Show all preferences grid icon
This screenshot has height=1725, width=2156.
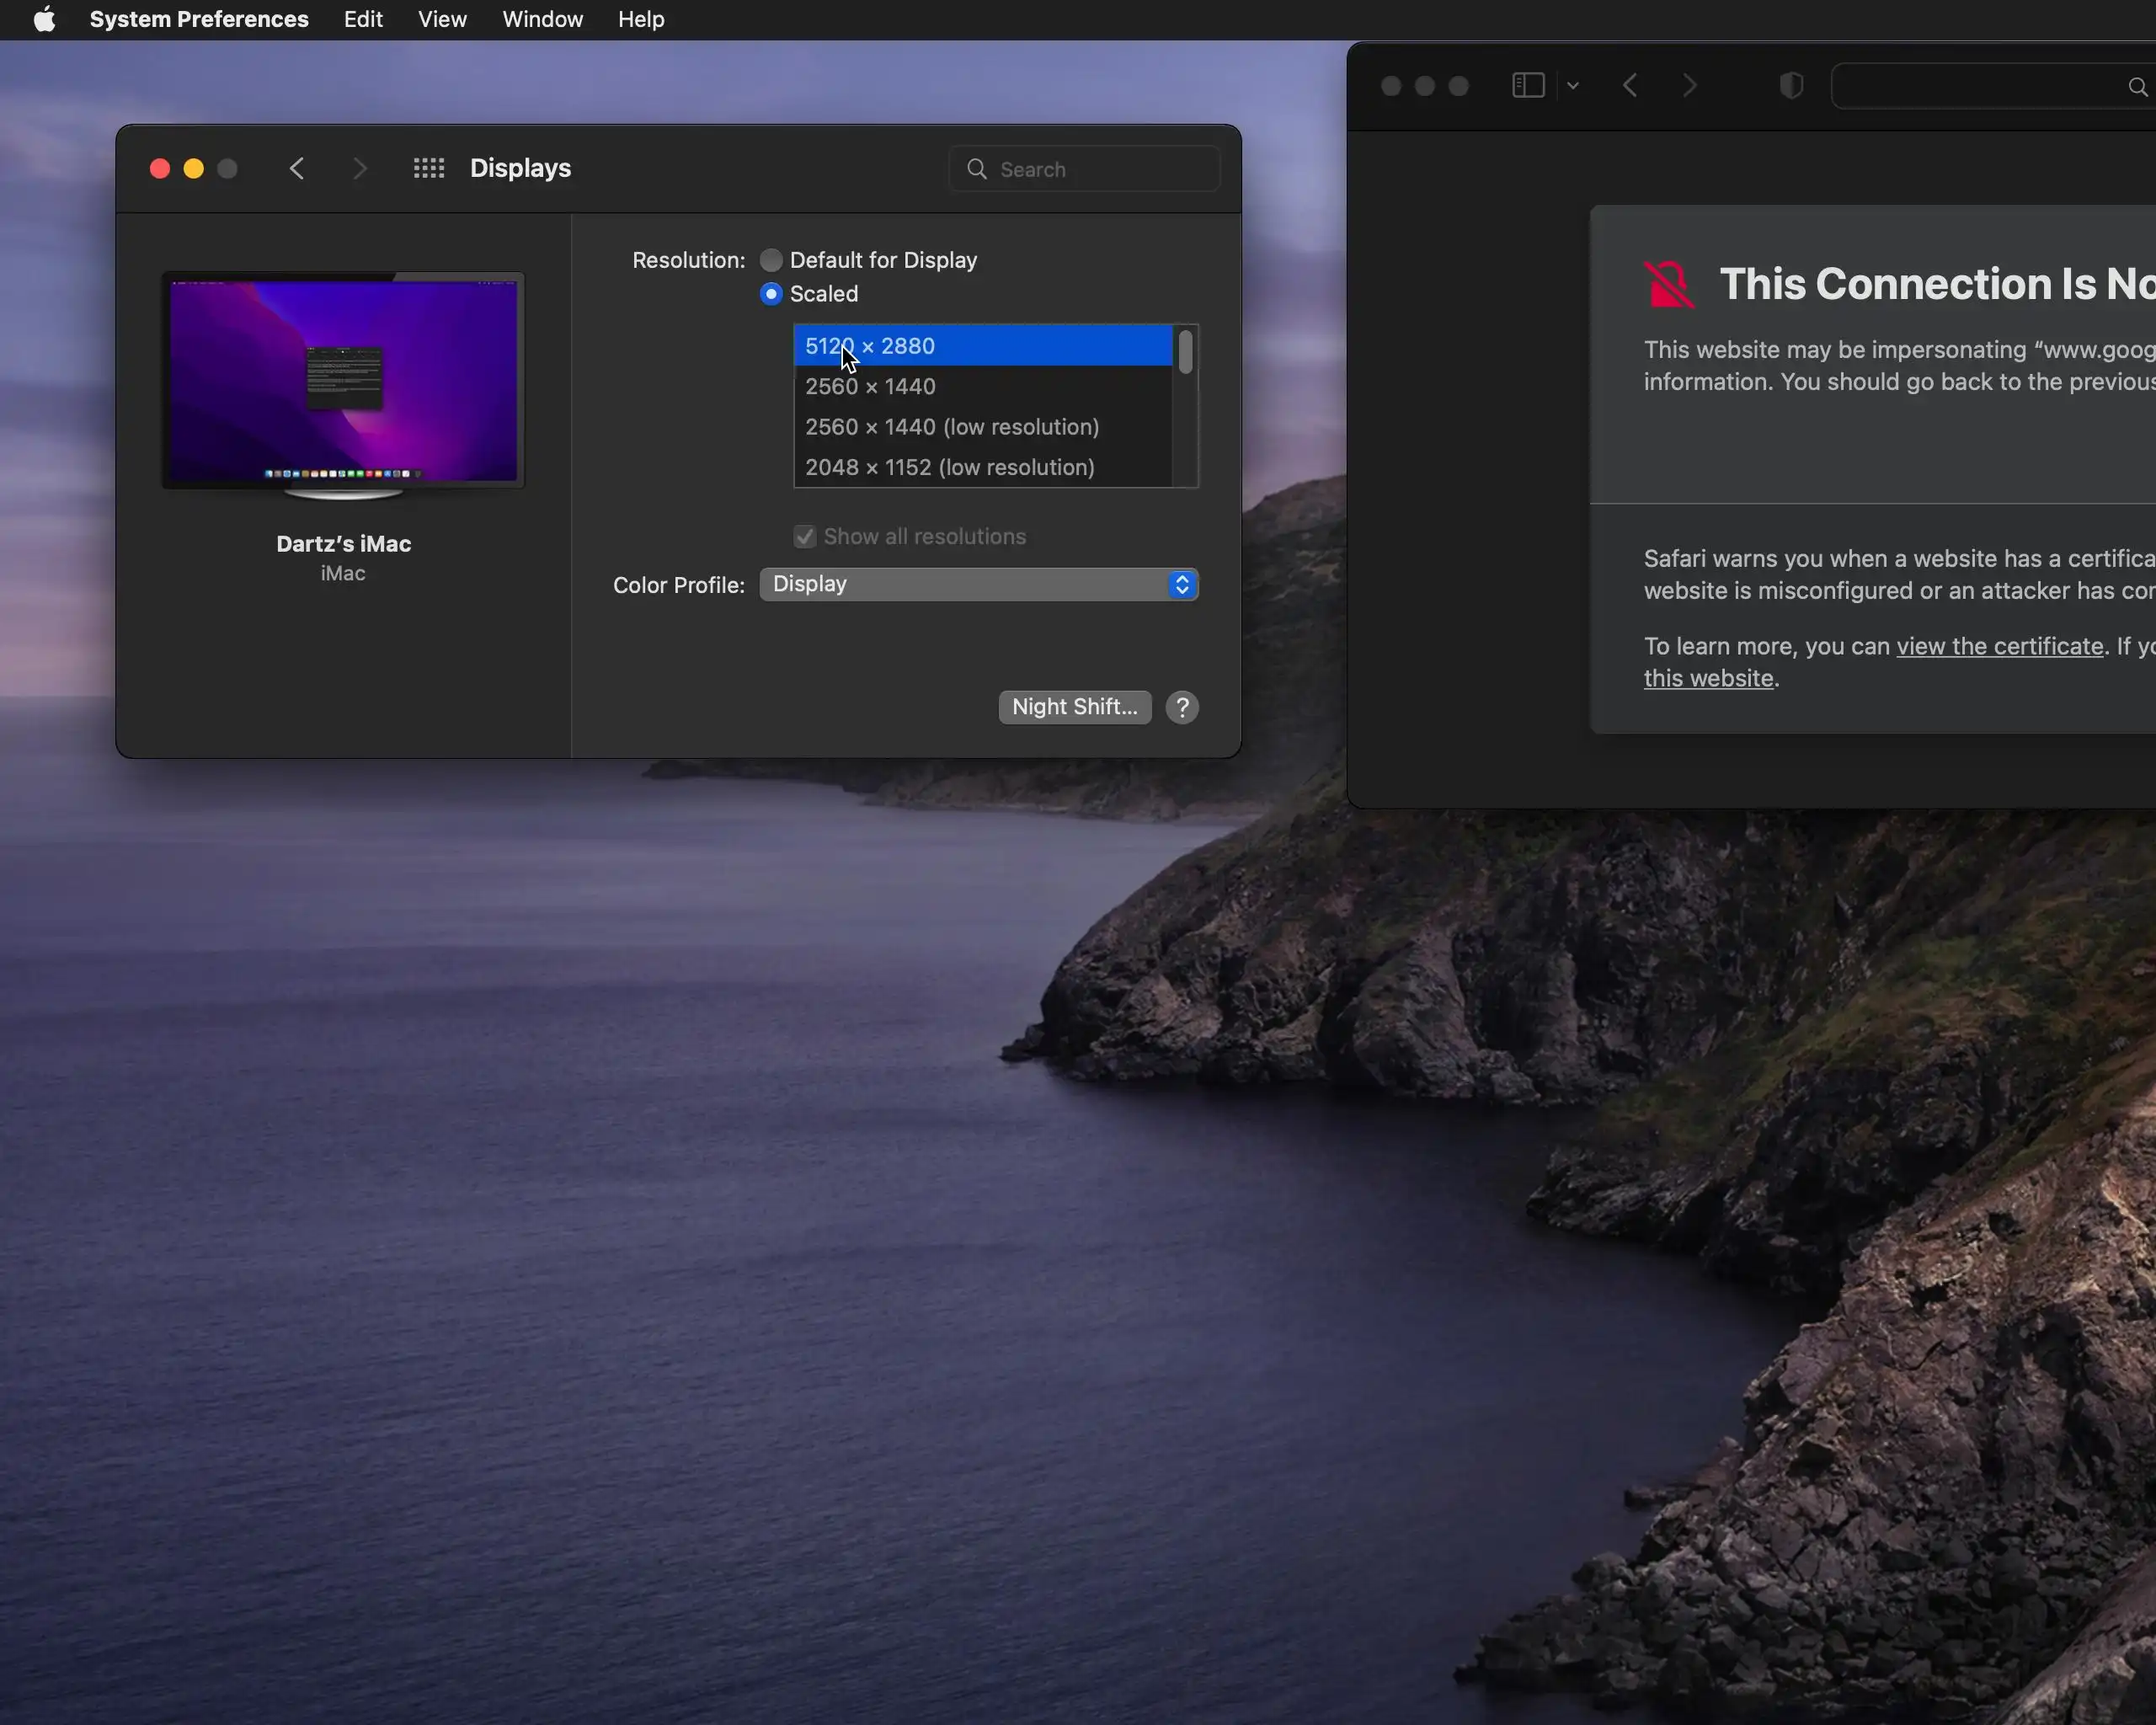429,168
